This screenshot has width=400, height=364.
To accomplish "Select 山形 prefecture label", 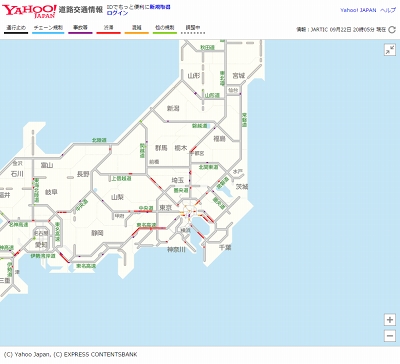I will click(x=193, y=76).
